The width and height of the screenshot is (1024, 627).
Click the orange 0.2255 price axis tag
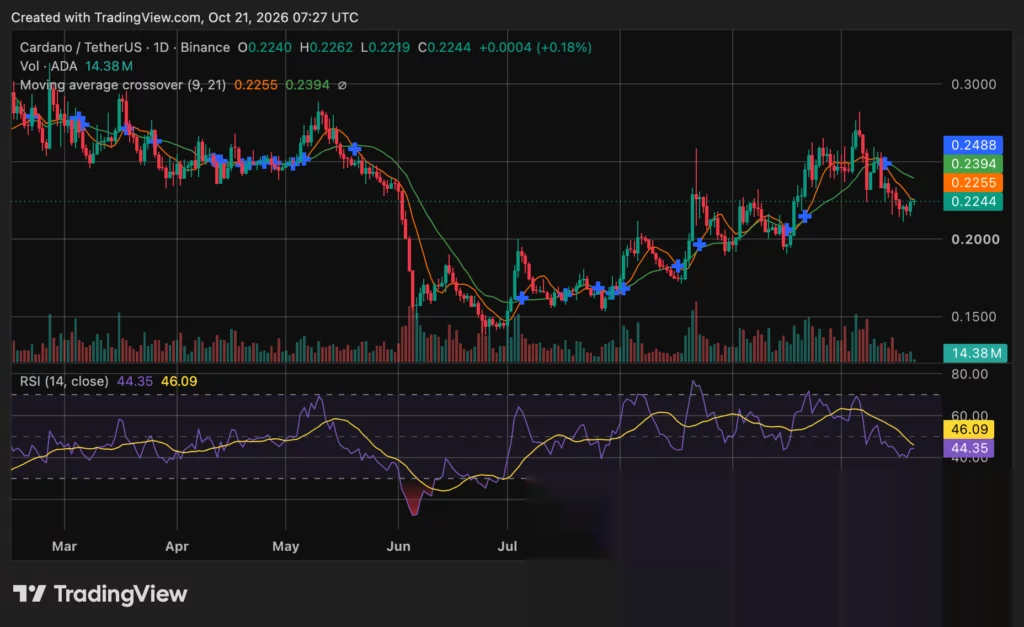pyautogui.click(x=973, y=183)
